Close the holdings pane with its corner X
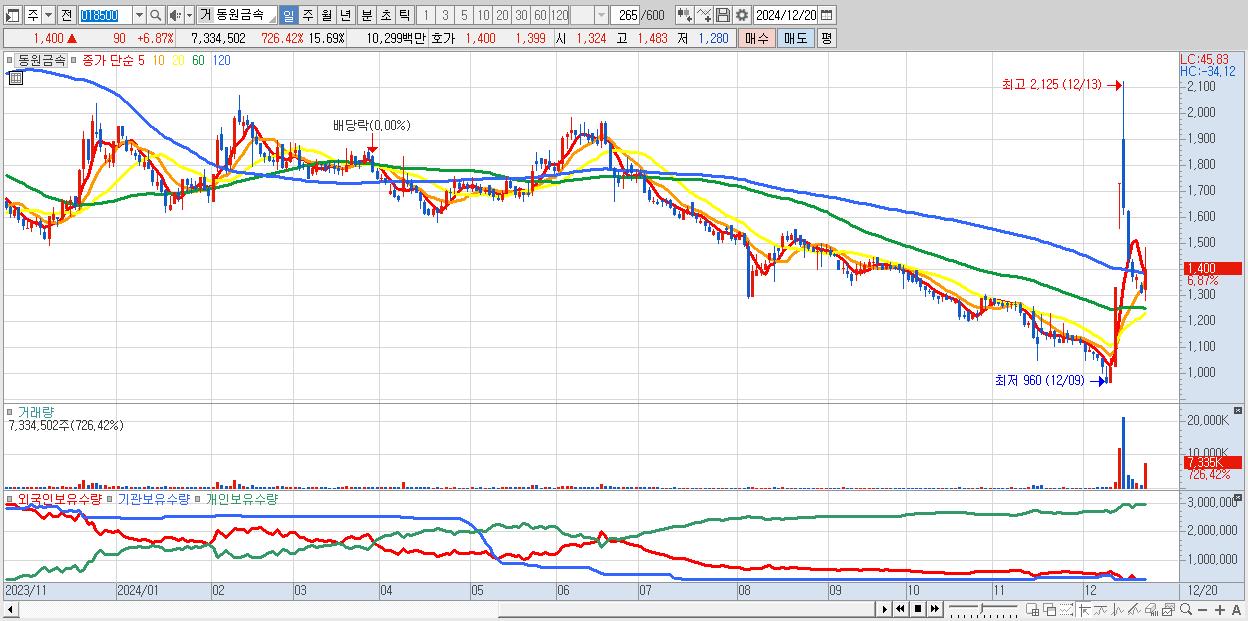Image resolution: width=1248 pixels, height=621 pixels. point(1238,496)
